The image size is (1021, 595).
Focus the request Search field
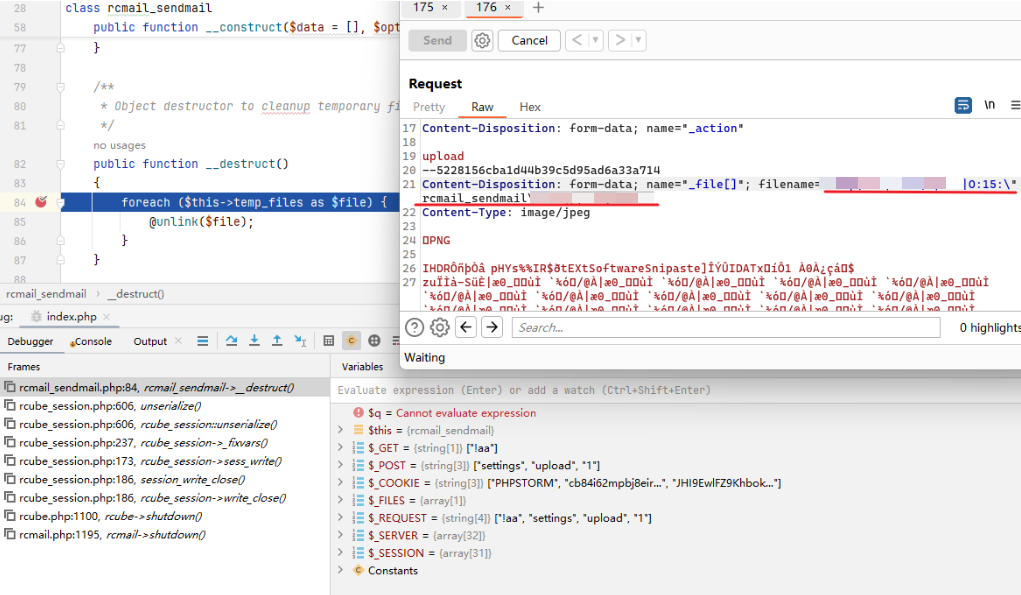point(726,327)
